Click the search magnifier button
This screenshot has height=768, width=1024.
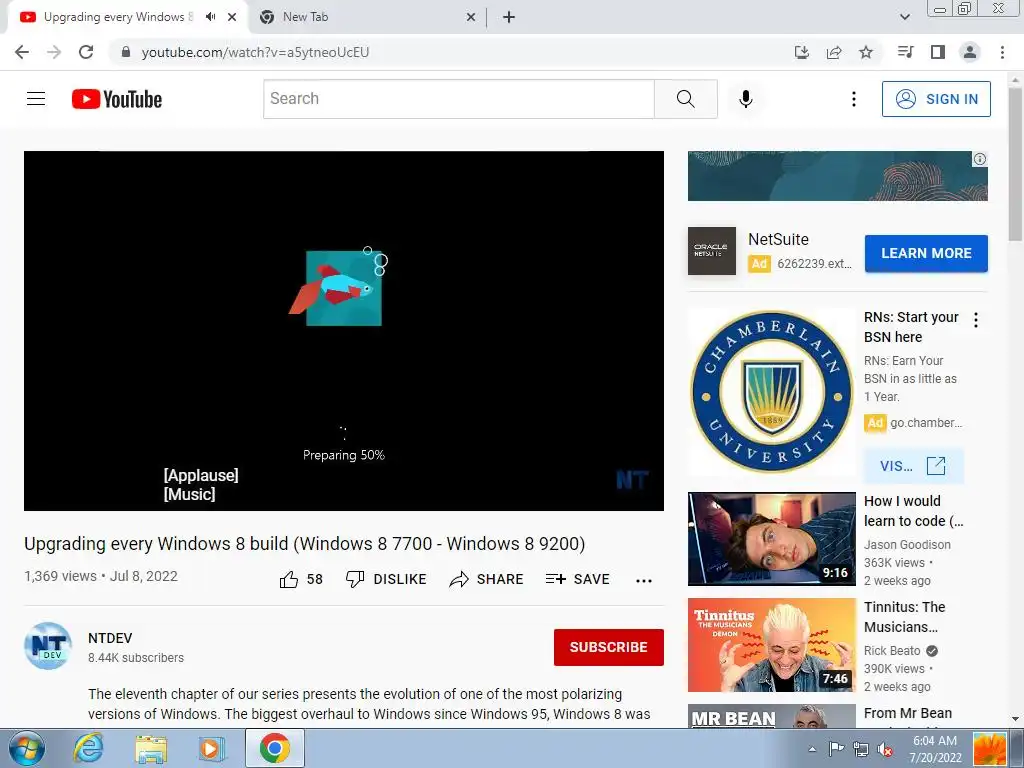point(686,99)
